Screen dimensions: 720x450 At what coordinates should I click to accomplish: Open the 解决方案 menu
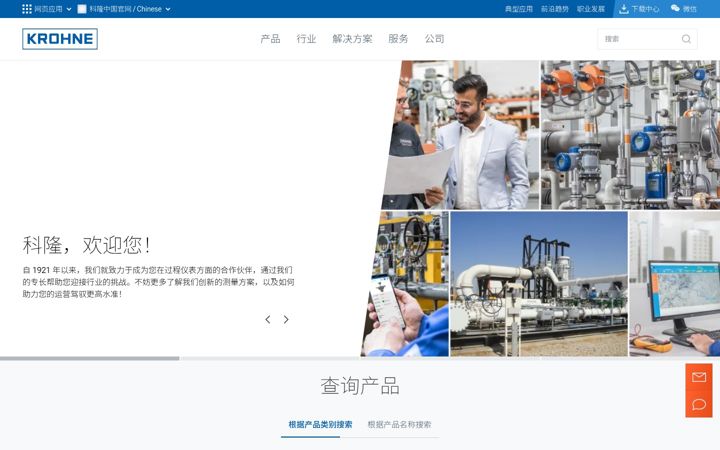(x=352, y=39)
